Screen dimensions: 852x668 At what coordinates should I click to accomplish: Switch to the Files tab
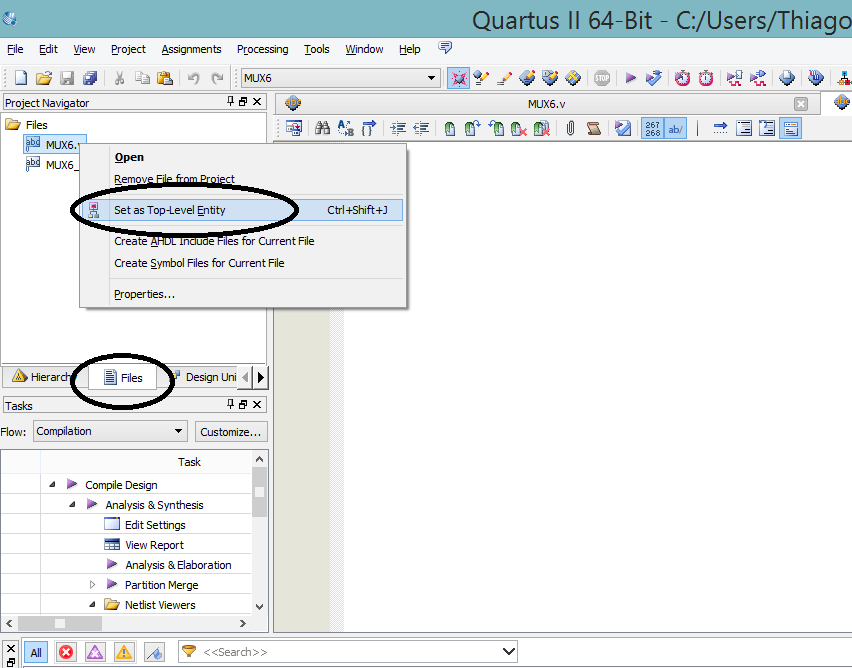tap(123, 377)
